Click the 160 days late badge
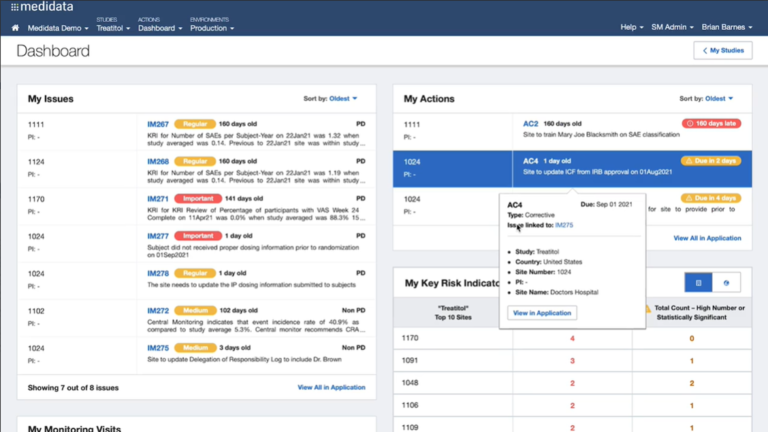 pos(711,123)
